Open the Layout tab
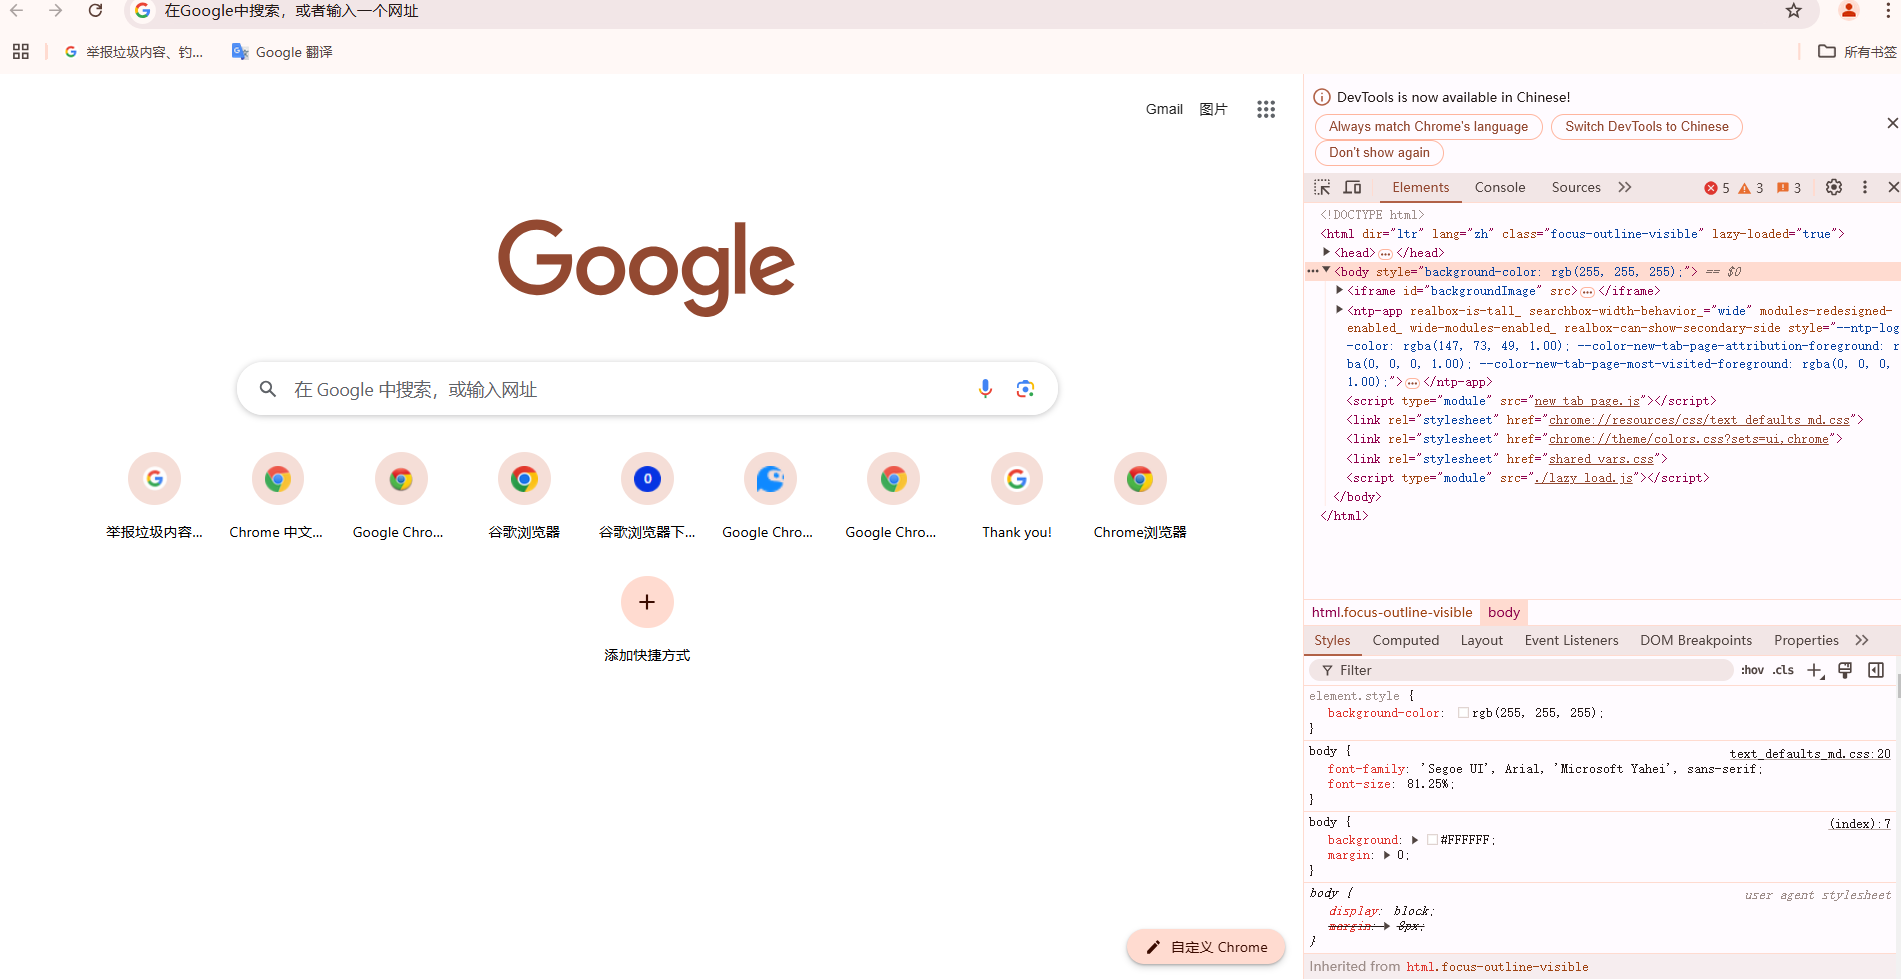 [1481, 640]
